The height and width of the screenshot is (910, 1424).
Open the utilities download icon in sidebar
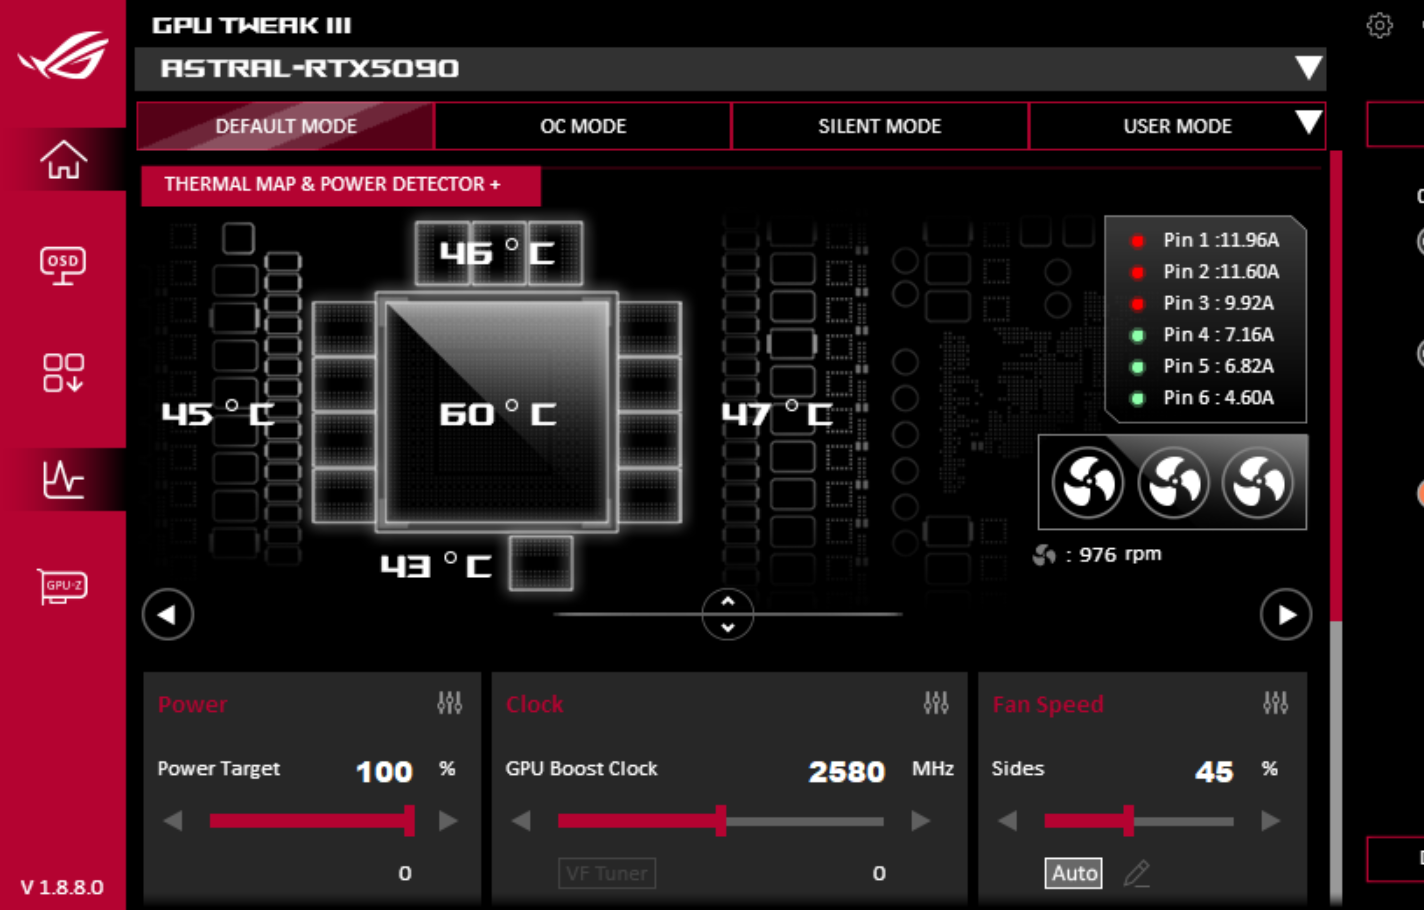click(63, 372)
